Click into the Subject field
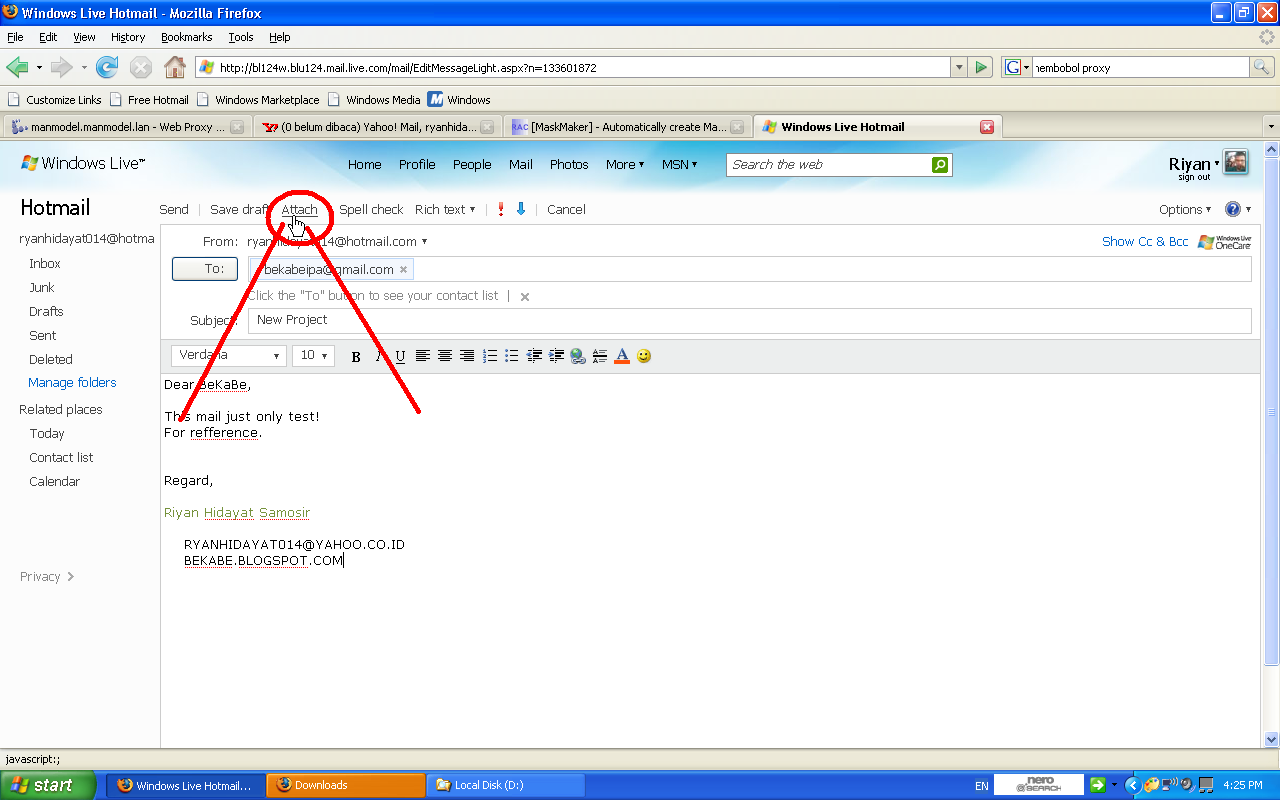The width and height of the screenshot is (1280, 800). click(750, 321)
